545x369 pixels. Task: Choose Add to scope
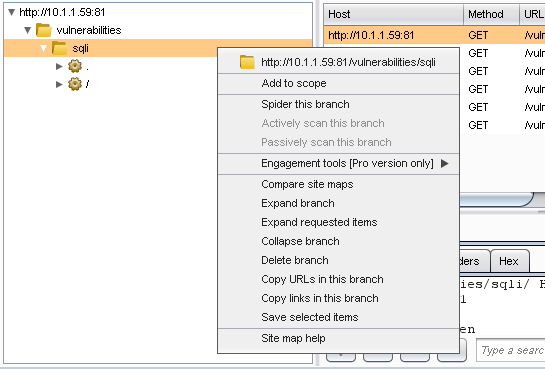pyautogui.click(x=338, y=83)
